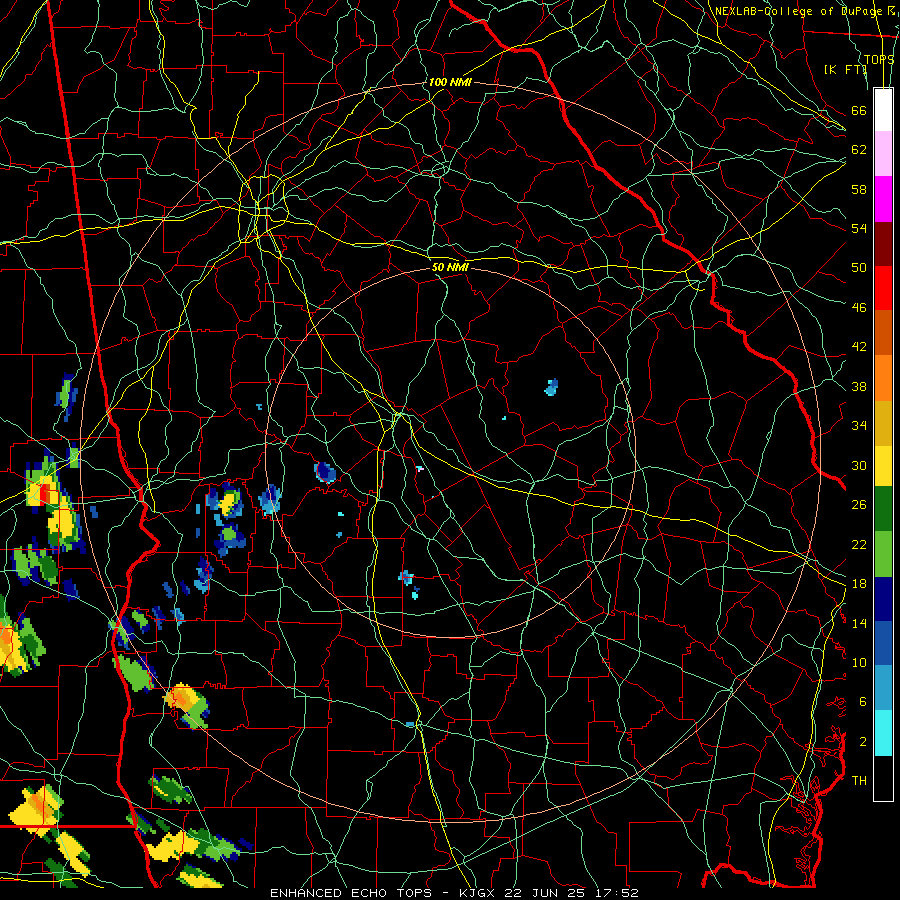Click the 14 legend value
The width and height of the screenshot is (900, 900).
click(x=859, y=623)
